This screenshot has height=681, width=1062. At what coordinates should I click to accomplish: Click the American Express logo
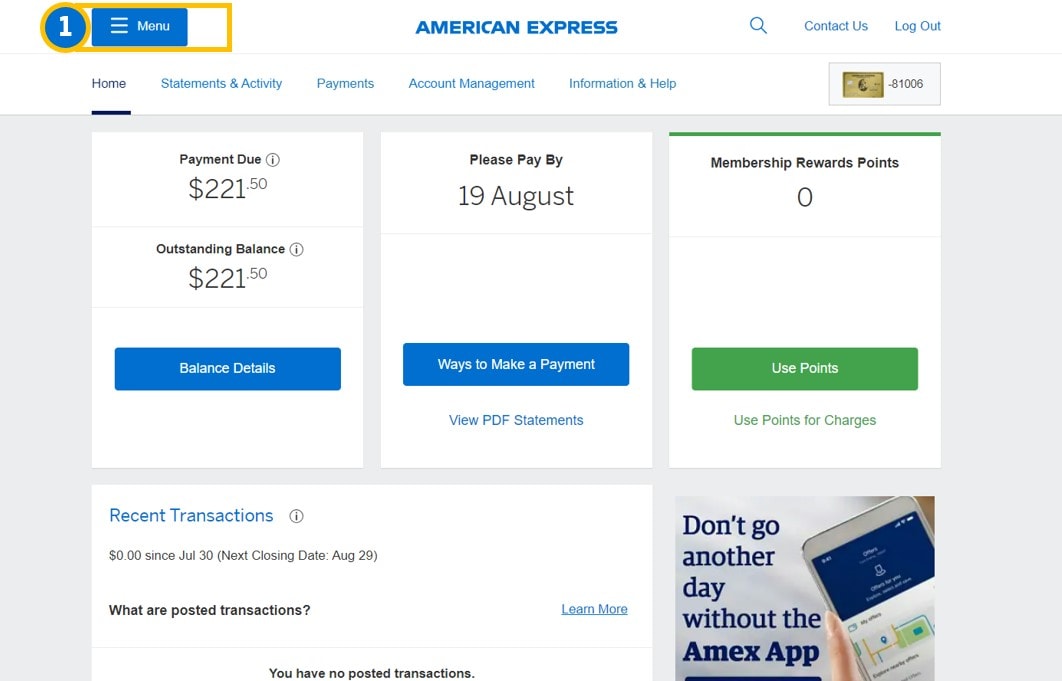(x=516, y=27)
